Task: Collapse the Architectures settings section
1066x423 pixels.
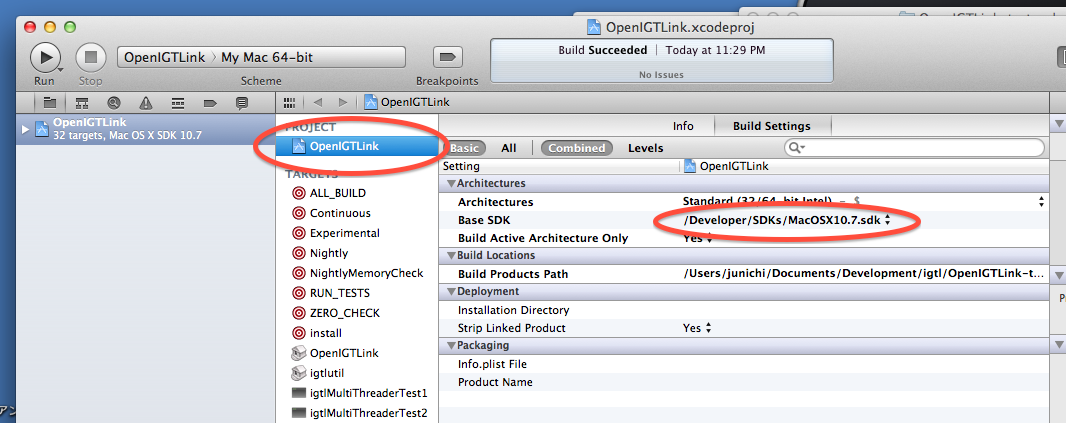Action: (x=451, y=184)
